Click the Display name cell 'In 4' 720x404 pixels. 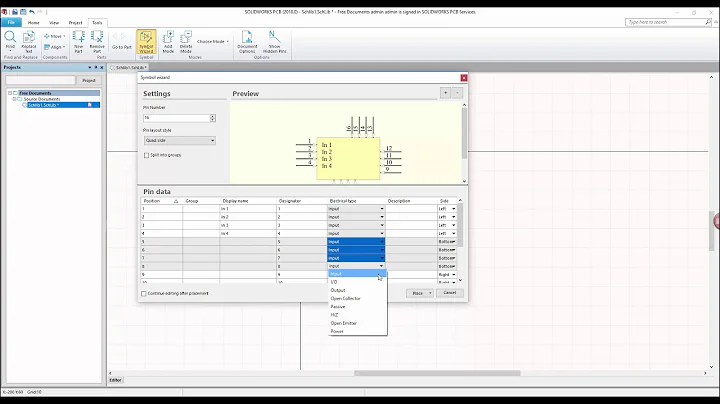click(x=248, y=234)
